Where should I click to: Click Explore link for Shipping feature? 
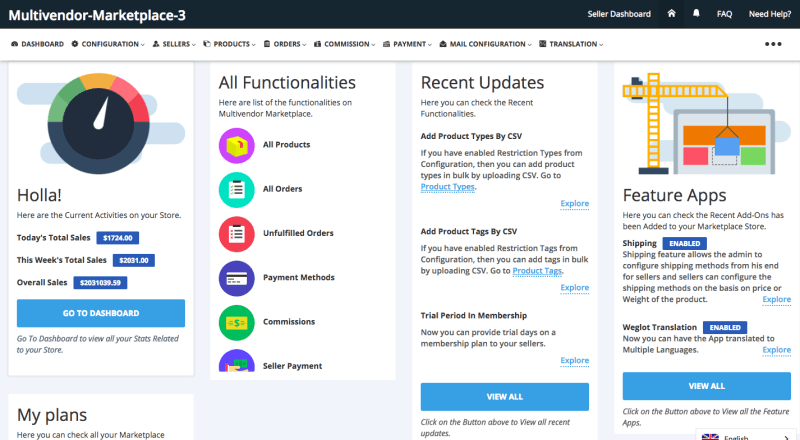776,299
